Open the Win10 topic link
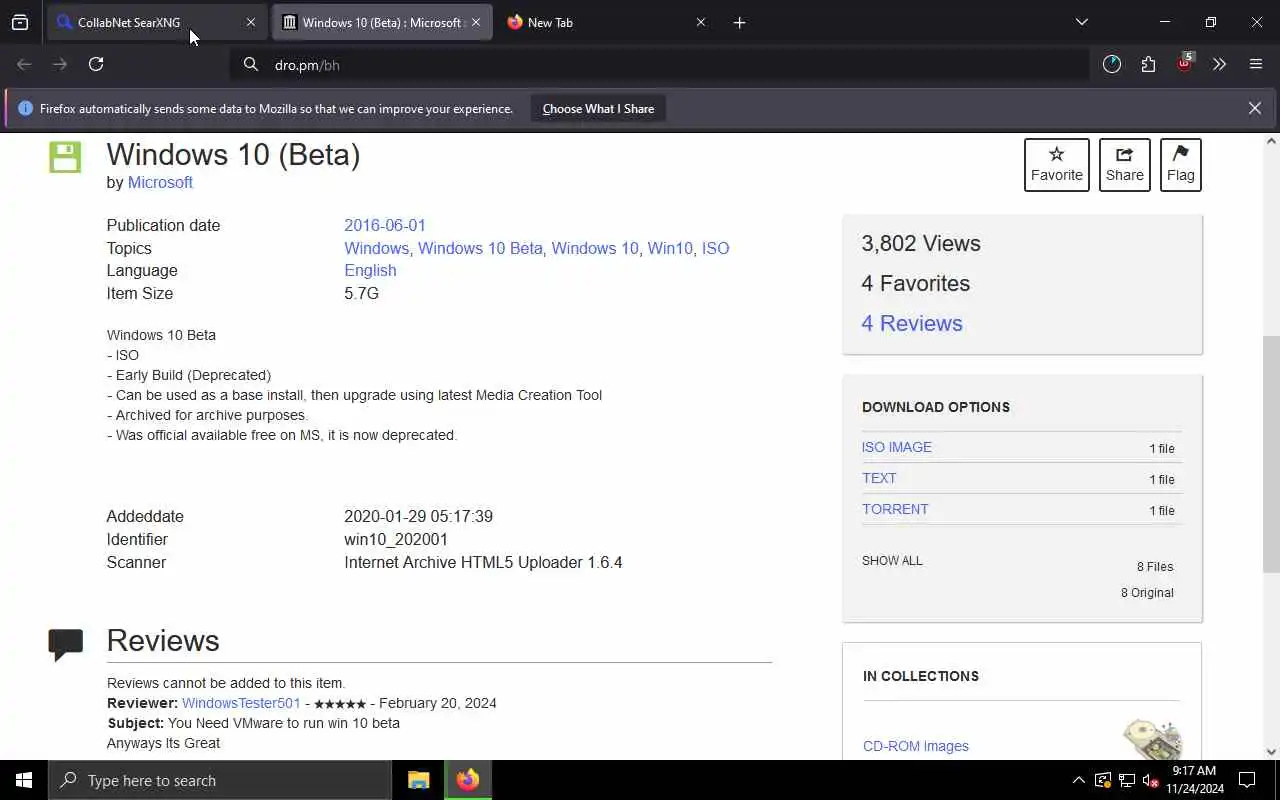Screen dimensions: 1280x800 [x=670, y=248]
